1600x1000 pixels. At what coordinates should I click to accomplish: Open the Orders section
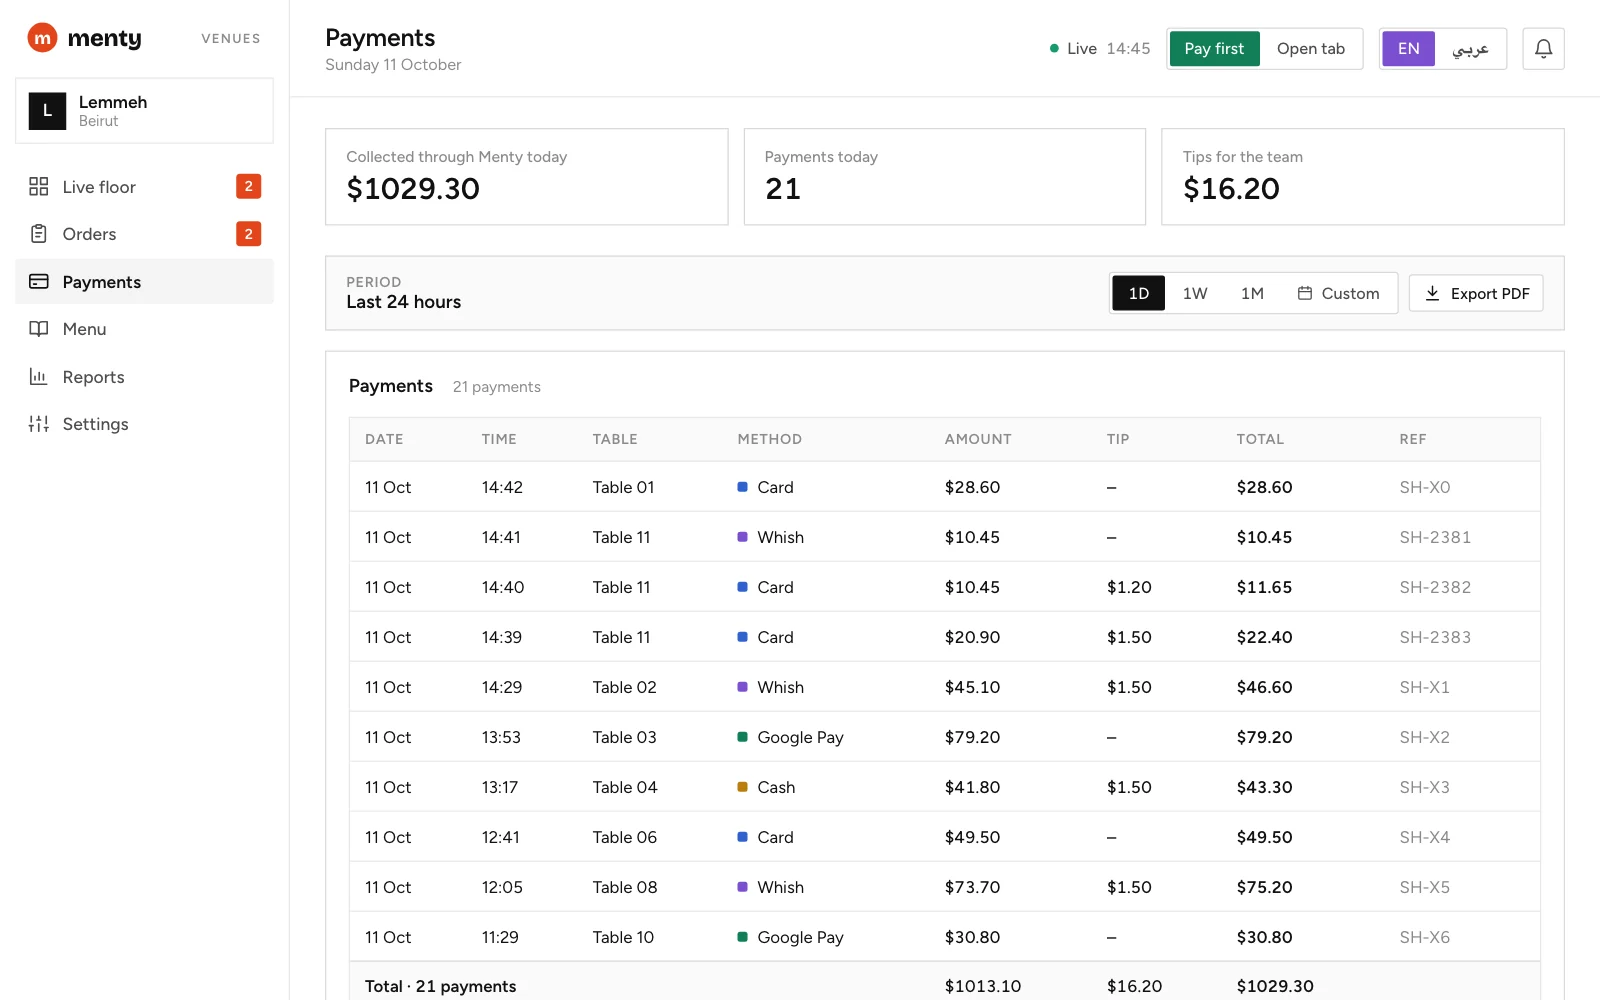[x=144, y=234]
